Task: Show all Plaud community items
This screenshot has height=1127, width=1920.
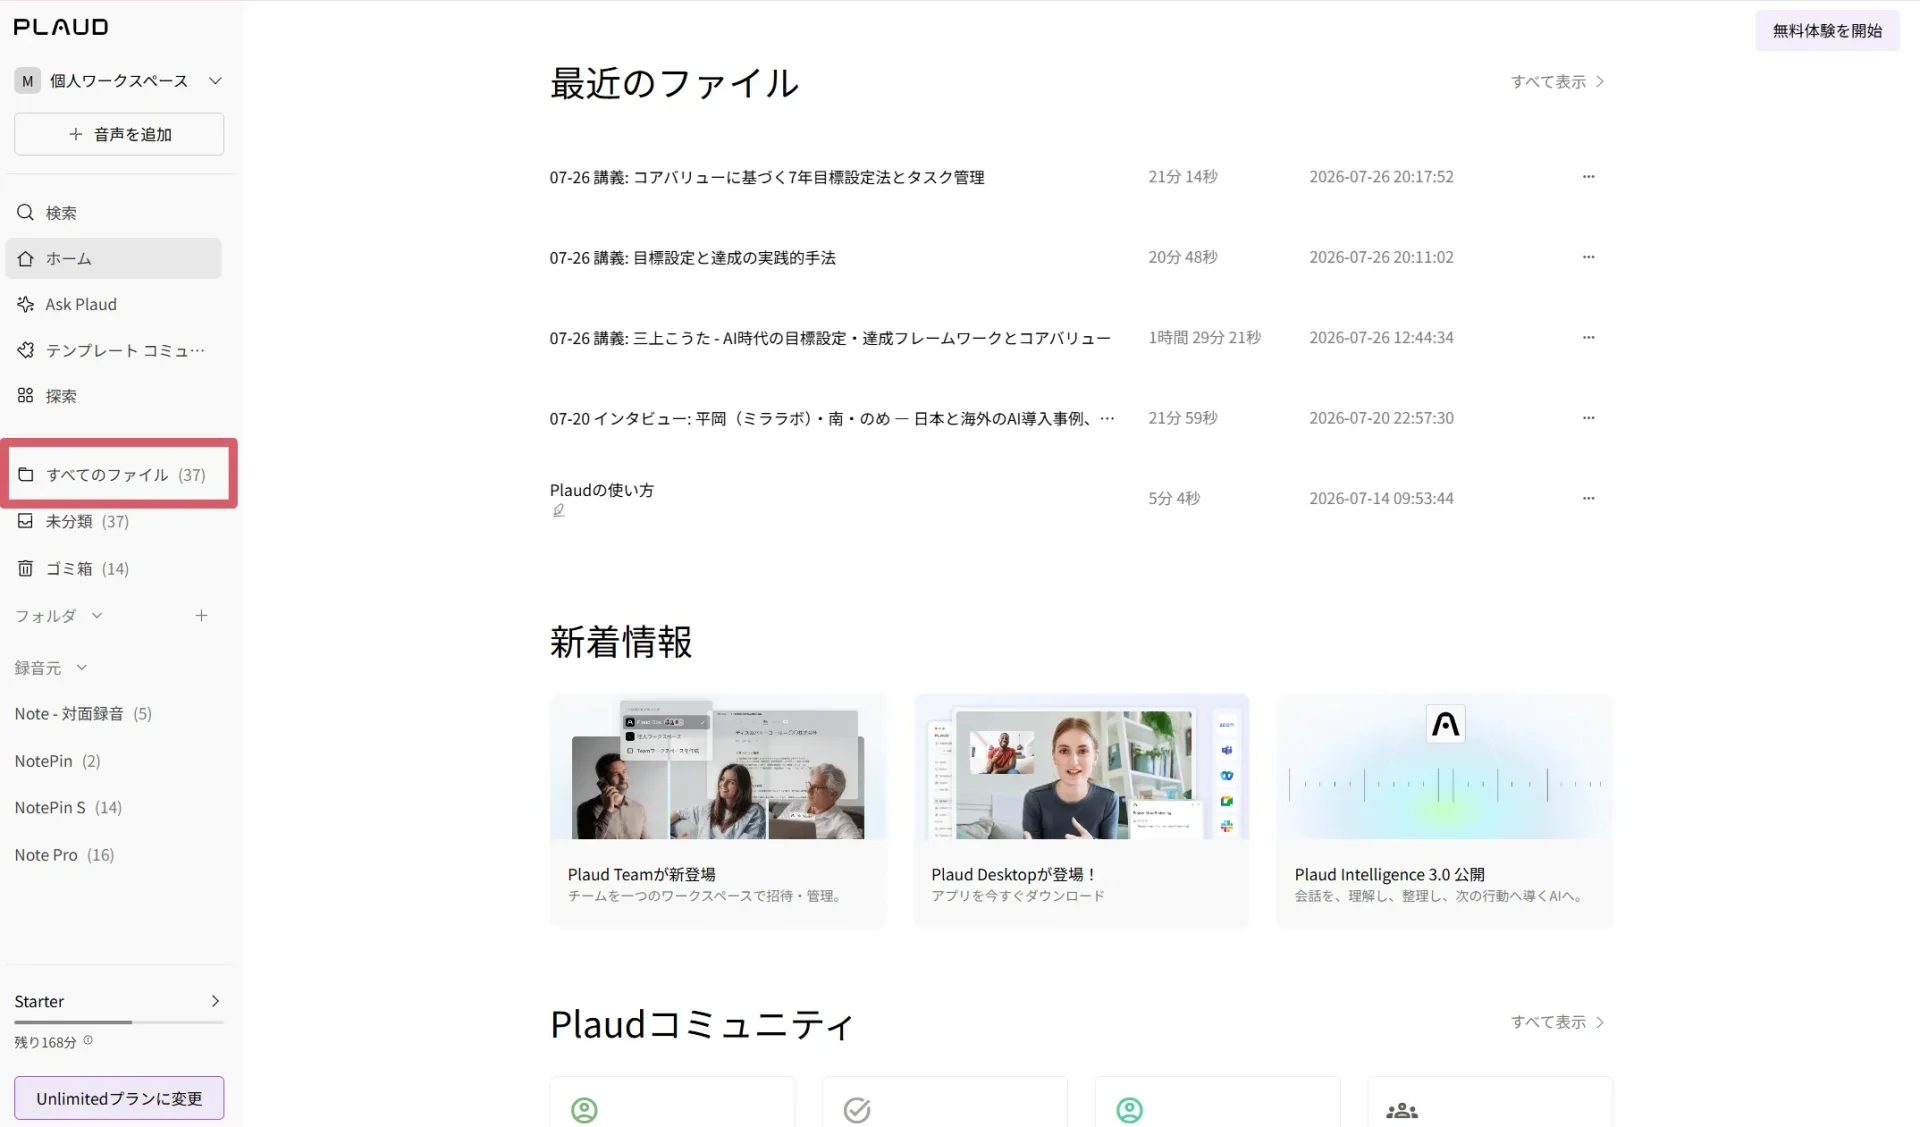Action: coord(1558,1022)
